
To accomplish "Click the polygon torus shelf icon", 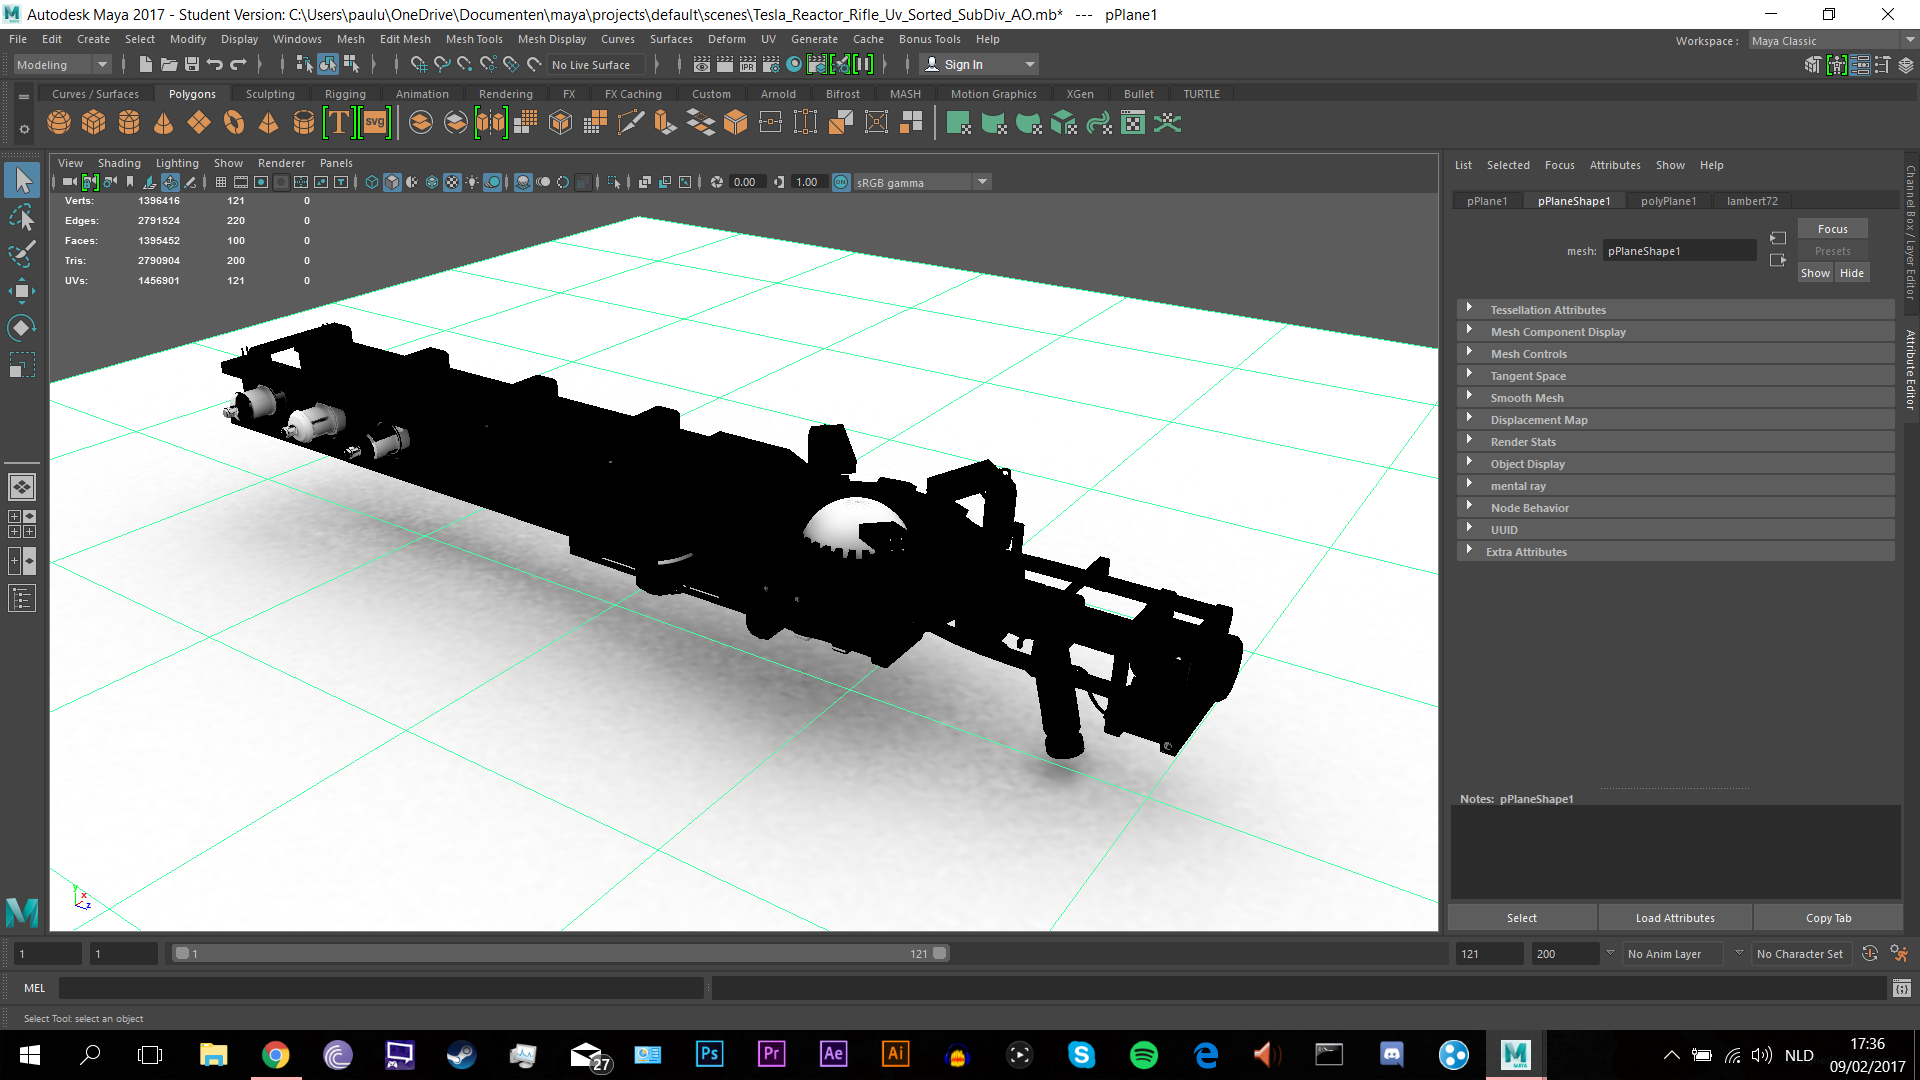I will click(234, 123).
